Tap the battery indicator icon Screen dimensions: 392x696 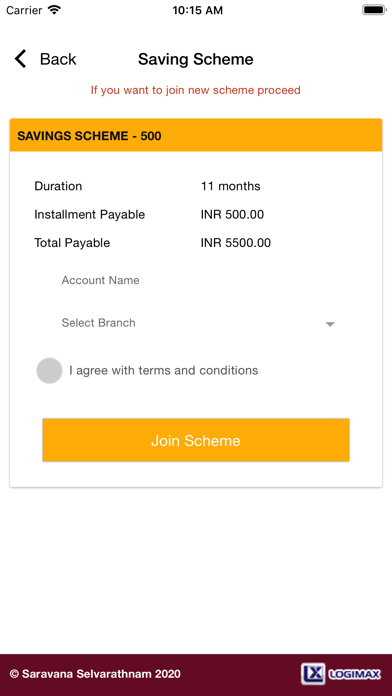click(374, 10)
